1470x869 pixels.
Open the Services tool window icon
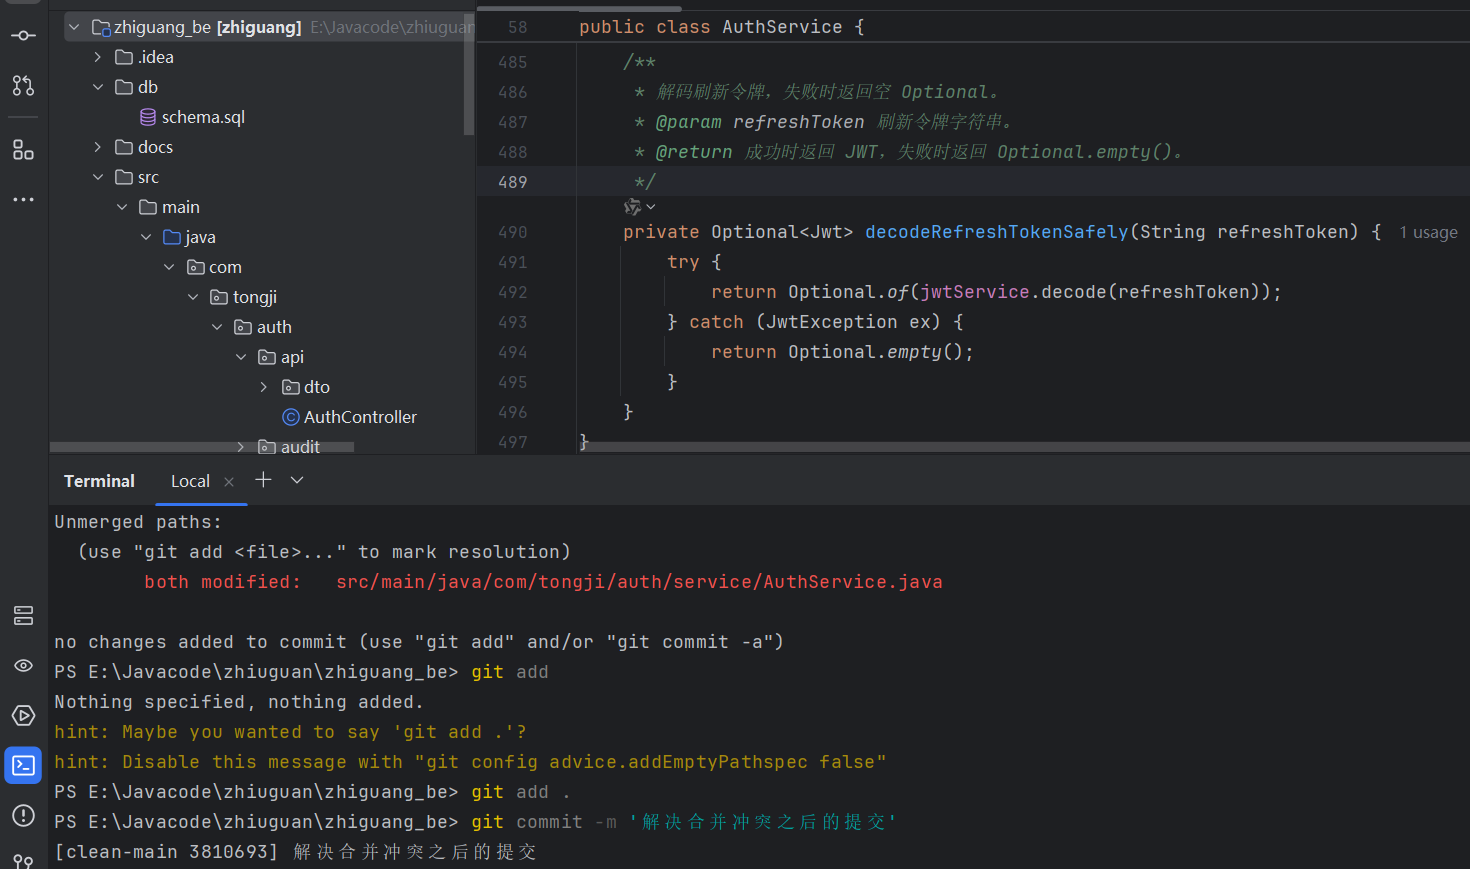(23, 616)
